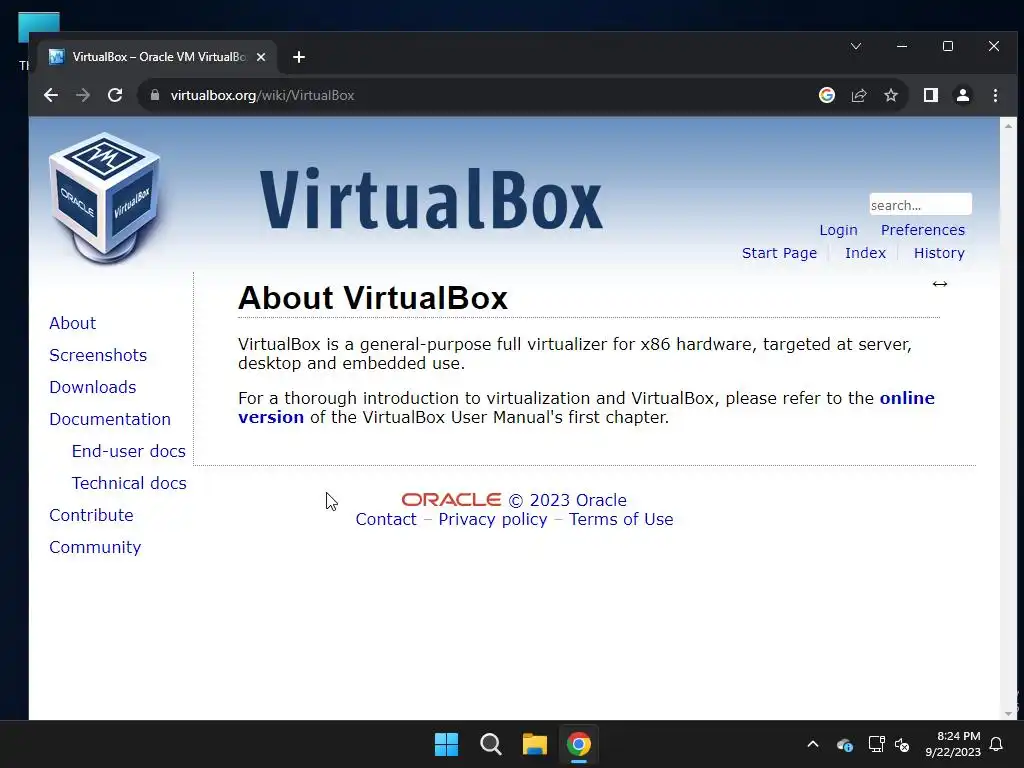Open Documentation in the sidebar
This screenshot has height=768, width=1024.
click(110, 419)
